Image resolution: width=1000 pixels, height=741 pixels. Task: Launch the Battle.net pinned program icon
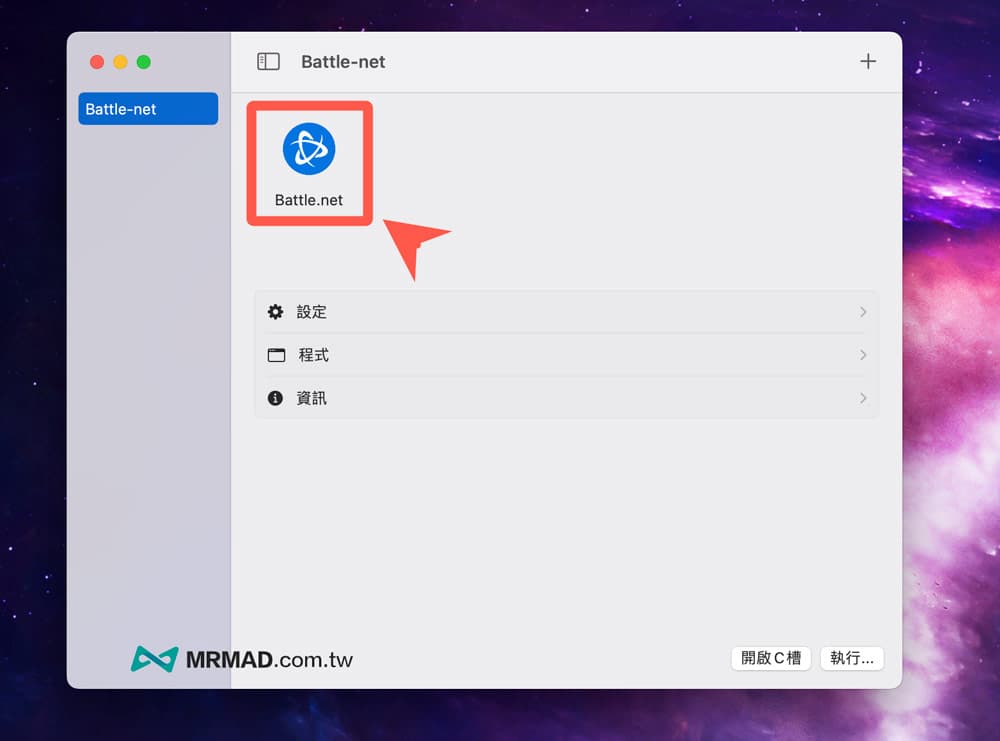coord(309,149)
